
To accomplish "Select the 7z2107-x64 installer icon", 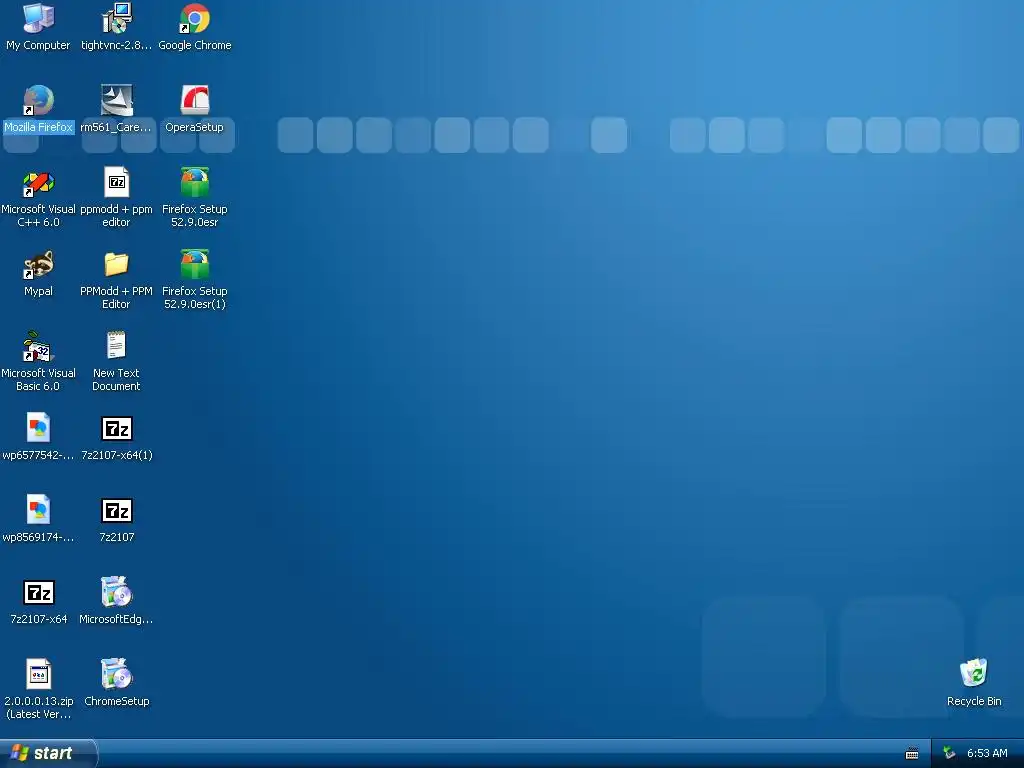I will point(39,592).
